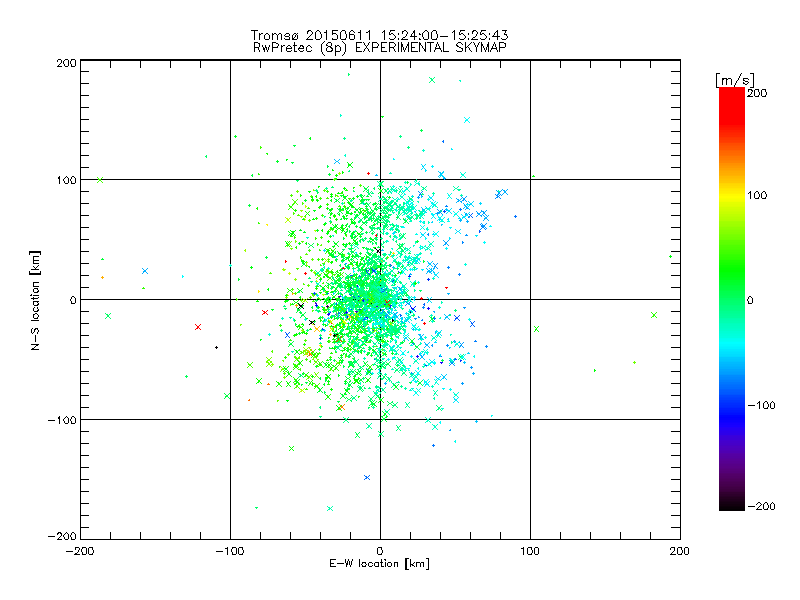Click the colorbar label '-100'

(761, 405)
